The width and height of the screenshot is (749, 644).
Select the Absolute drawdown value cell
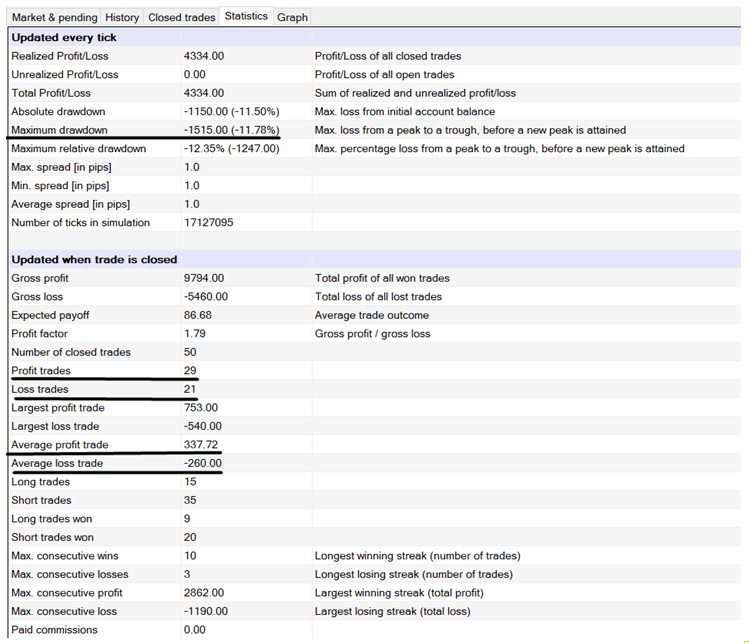231,111
